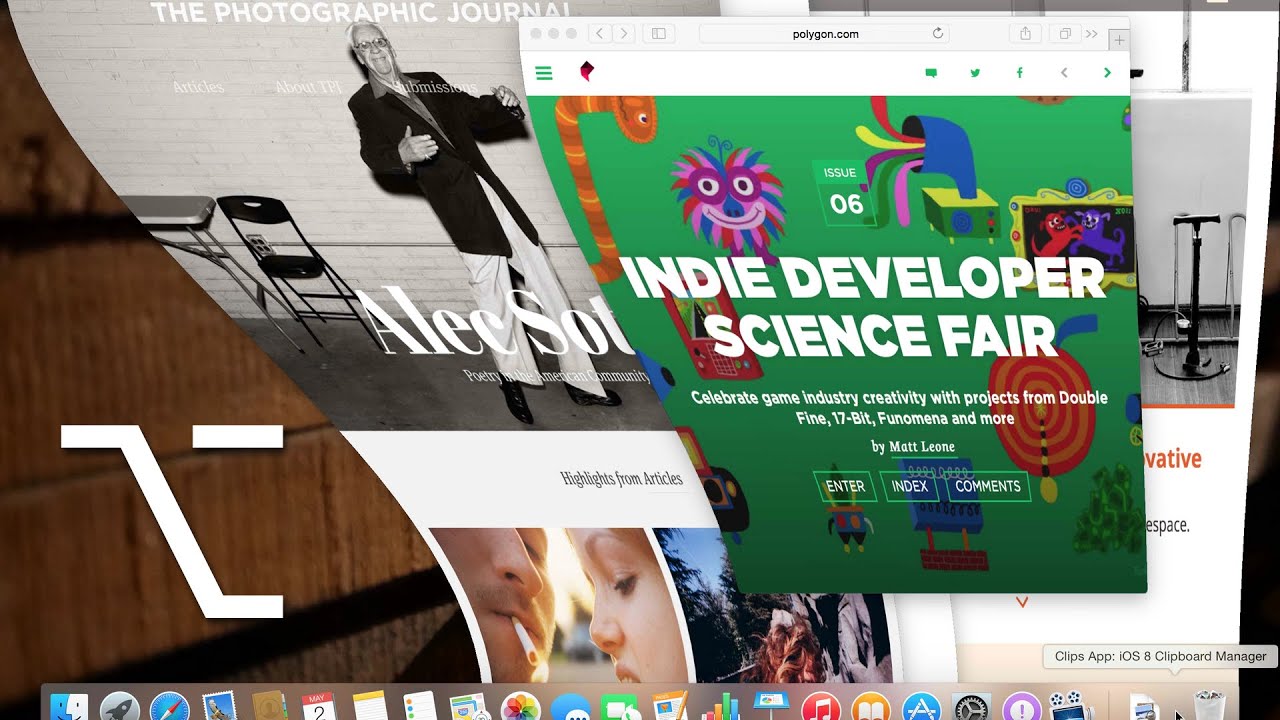Open Mail from the Dock
1280x720 pixels.
coord(218,707)
